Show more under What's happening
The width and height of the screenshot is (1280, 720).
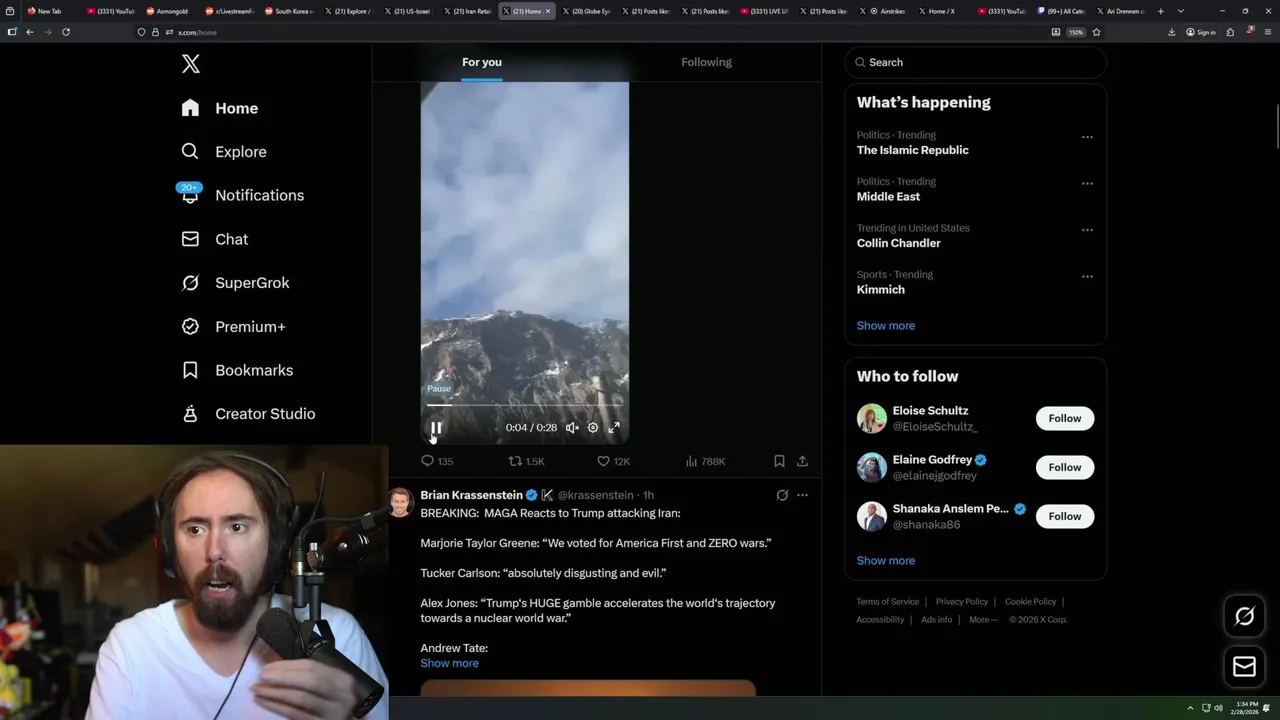click(x=885, y=326)
